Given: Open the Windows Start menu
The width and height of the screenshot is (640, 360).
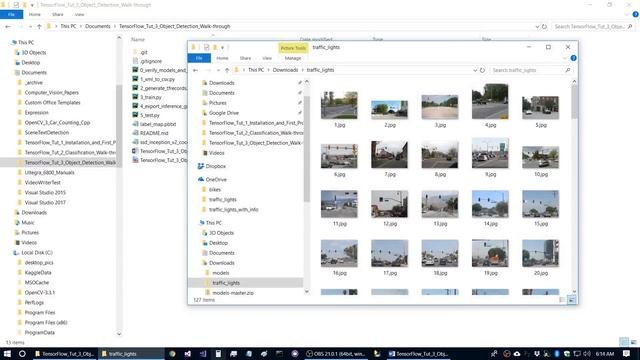Looking at the screenshot, I should click(x=7, y=354).
